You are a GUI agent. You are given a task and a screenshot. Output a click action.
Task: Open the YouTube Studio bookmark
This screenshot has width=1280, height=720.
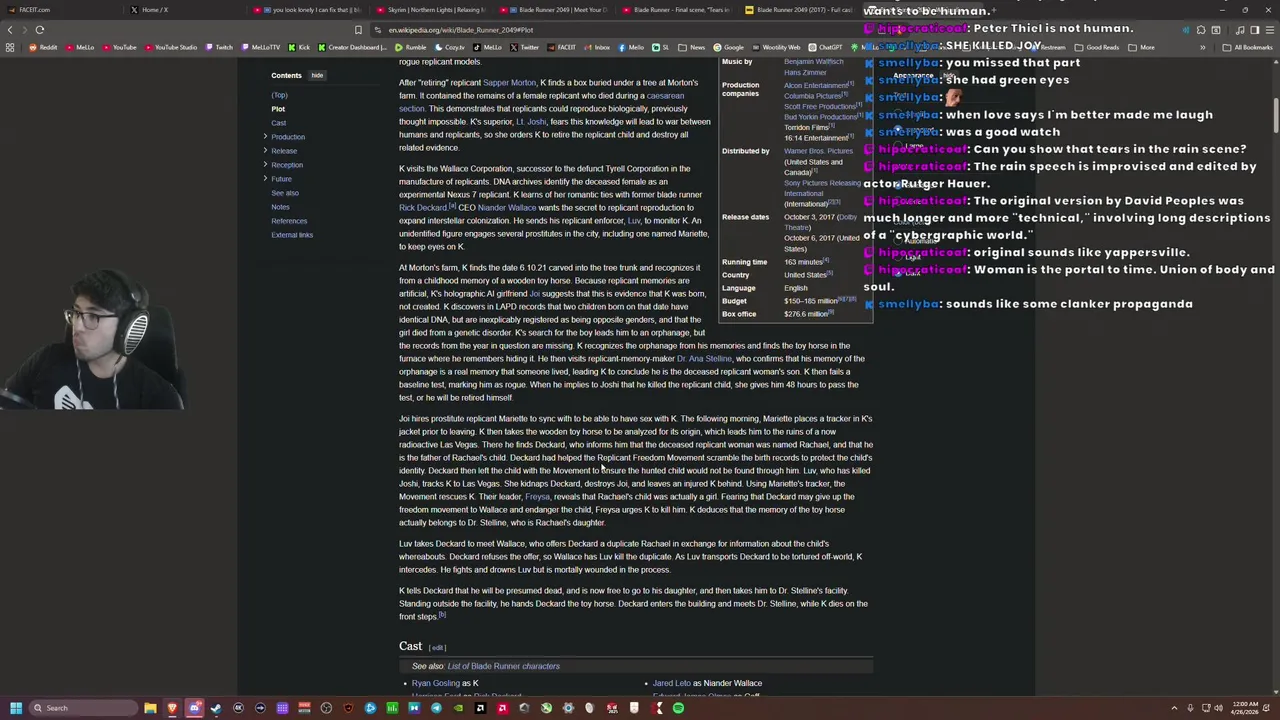click(x=169, y=47)
